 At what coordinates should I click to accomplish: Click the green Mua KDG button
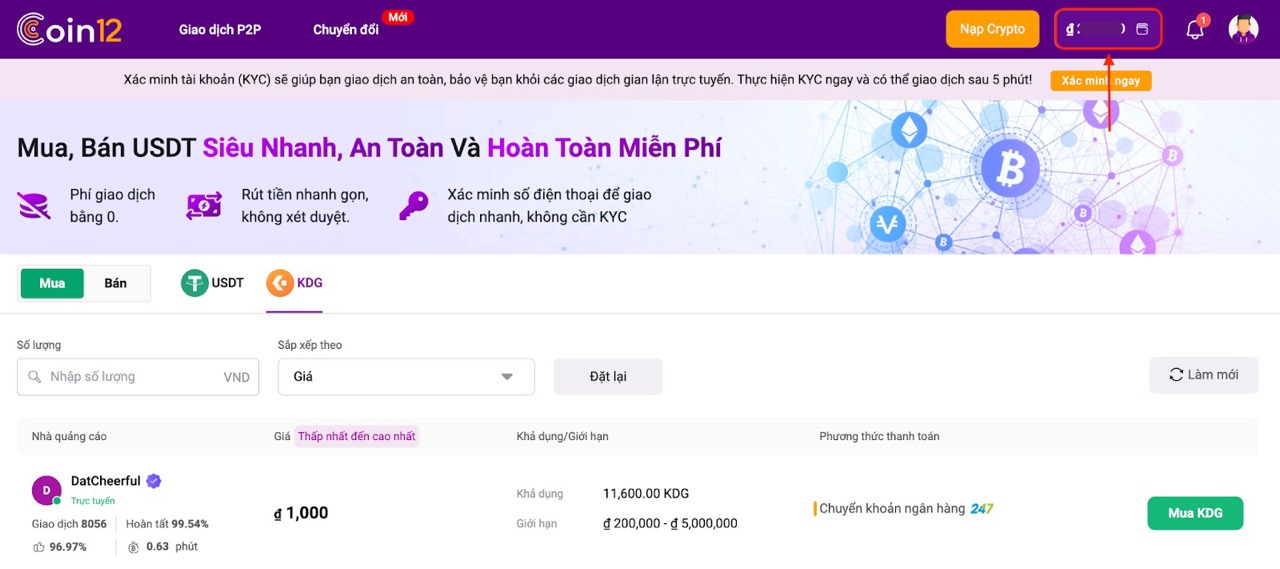pyautogui.click(x=1195, y=513)
